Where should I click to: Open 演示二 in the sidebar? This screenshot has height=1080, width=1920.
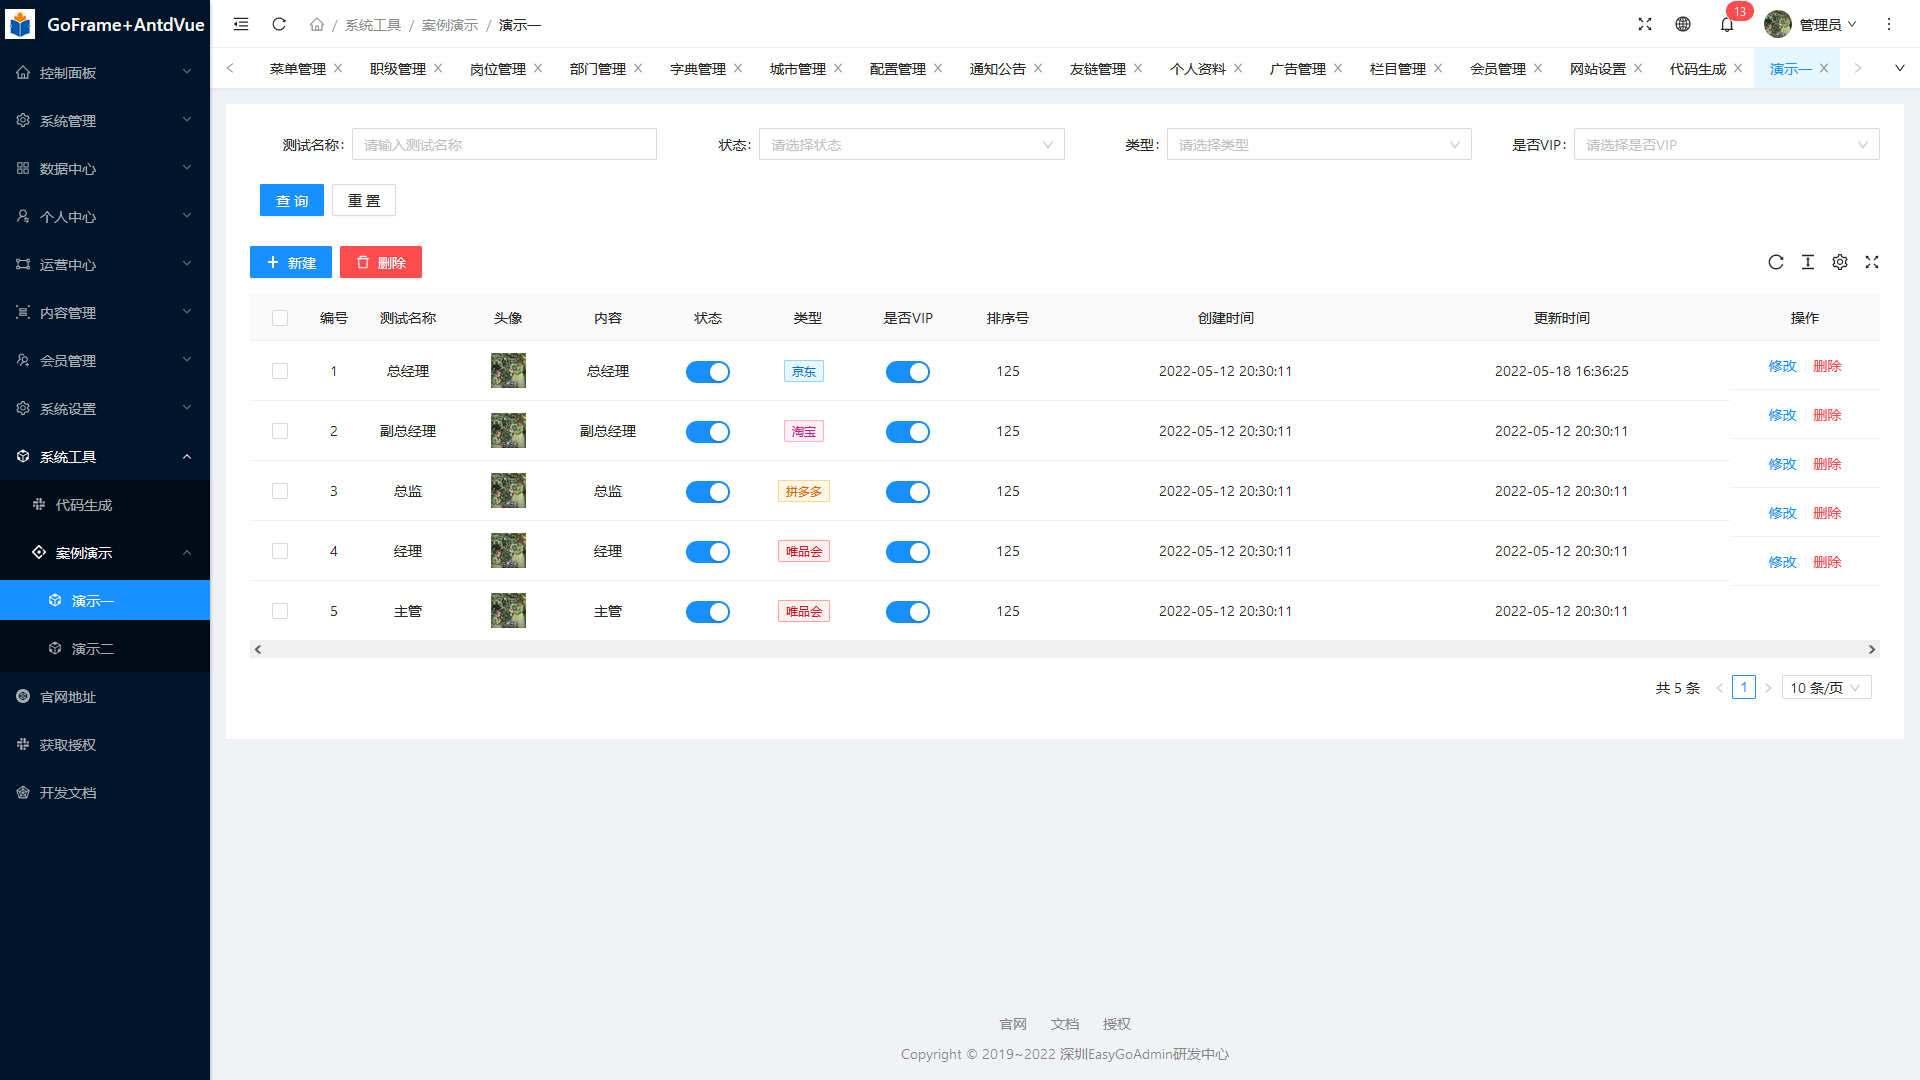(x=93, y=649)
